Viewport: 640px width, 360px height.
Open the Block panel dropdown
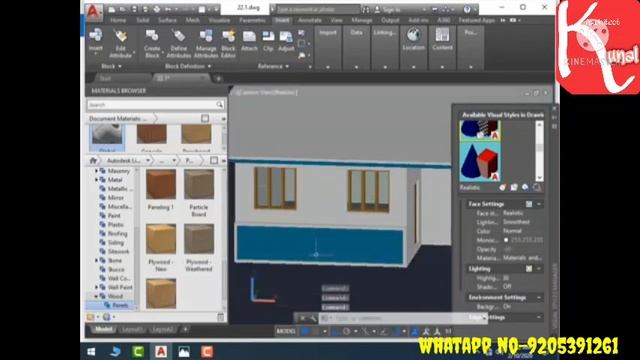coord(111,66)
